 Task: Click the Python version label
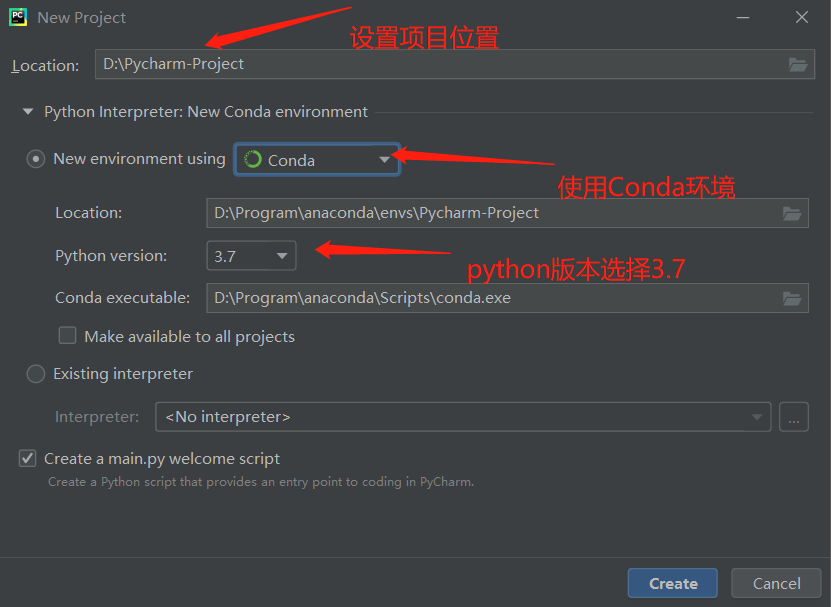[111, 256]
